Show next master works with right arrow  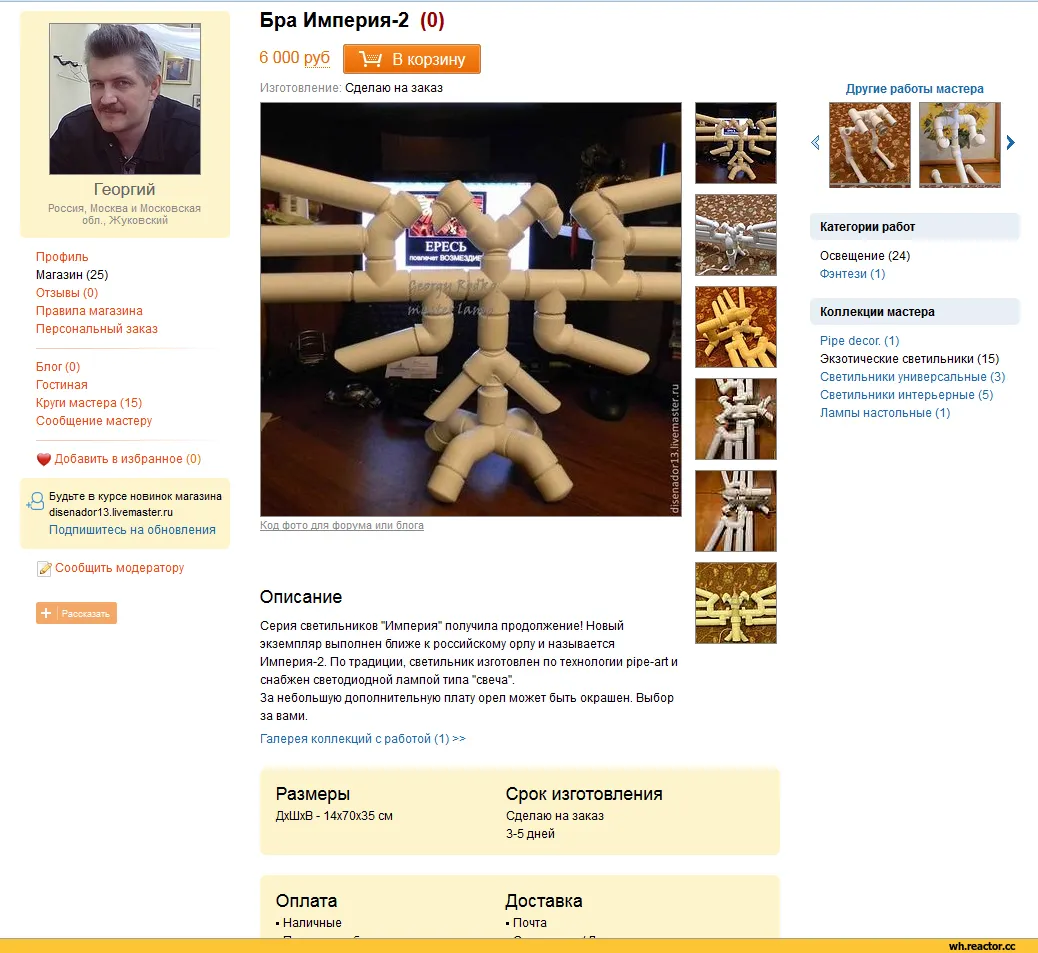click(1010, 143)
